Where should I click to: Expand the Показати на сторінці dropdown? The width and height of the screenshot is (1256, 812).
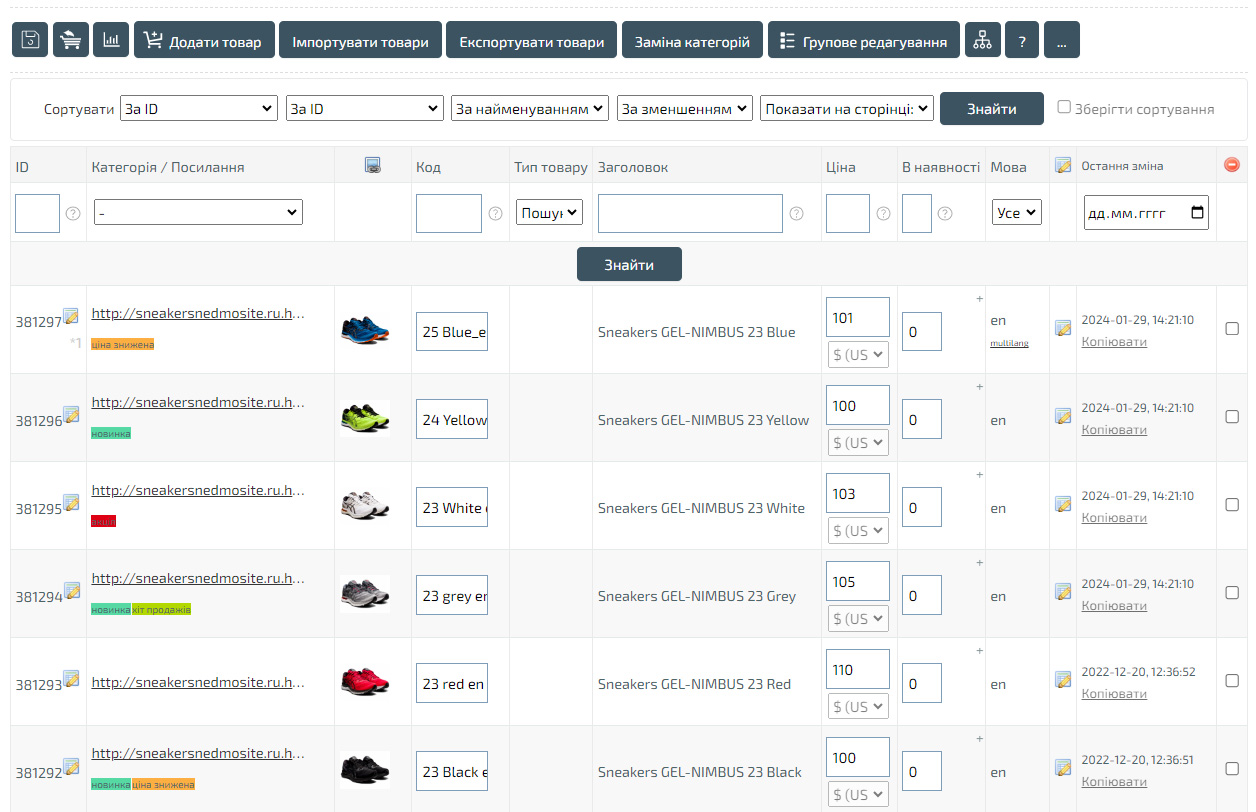pos(846,109)
